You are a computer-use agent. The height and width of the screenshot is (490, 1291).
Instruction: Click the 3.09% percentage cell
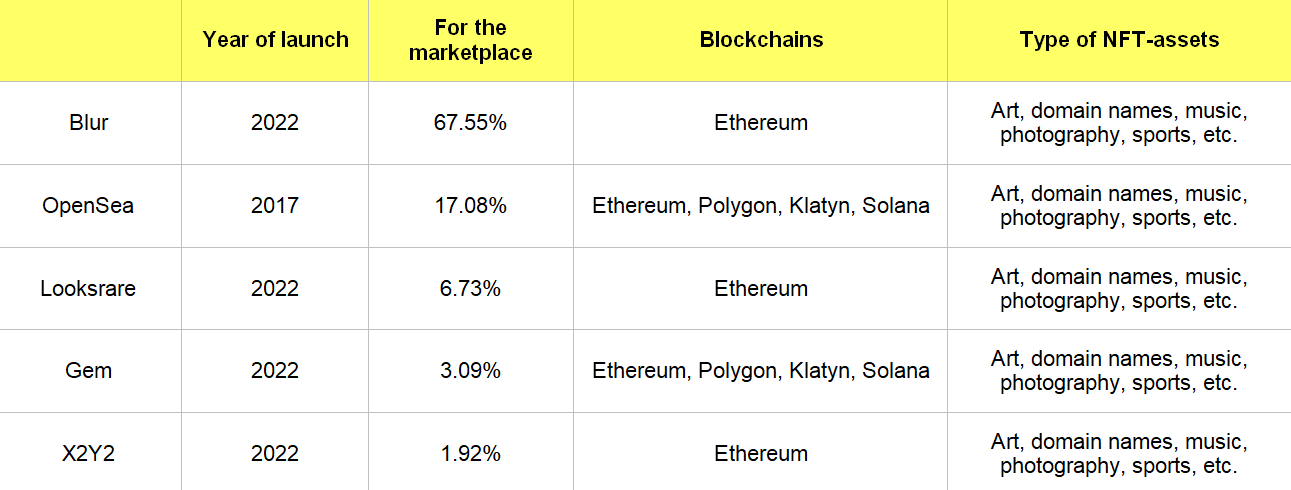[471, 371]
